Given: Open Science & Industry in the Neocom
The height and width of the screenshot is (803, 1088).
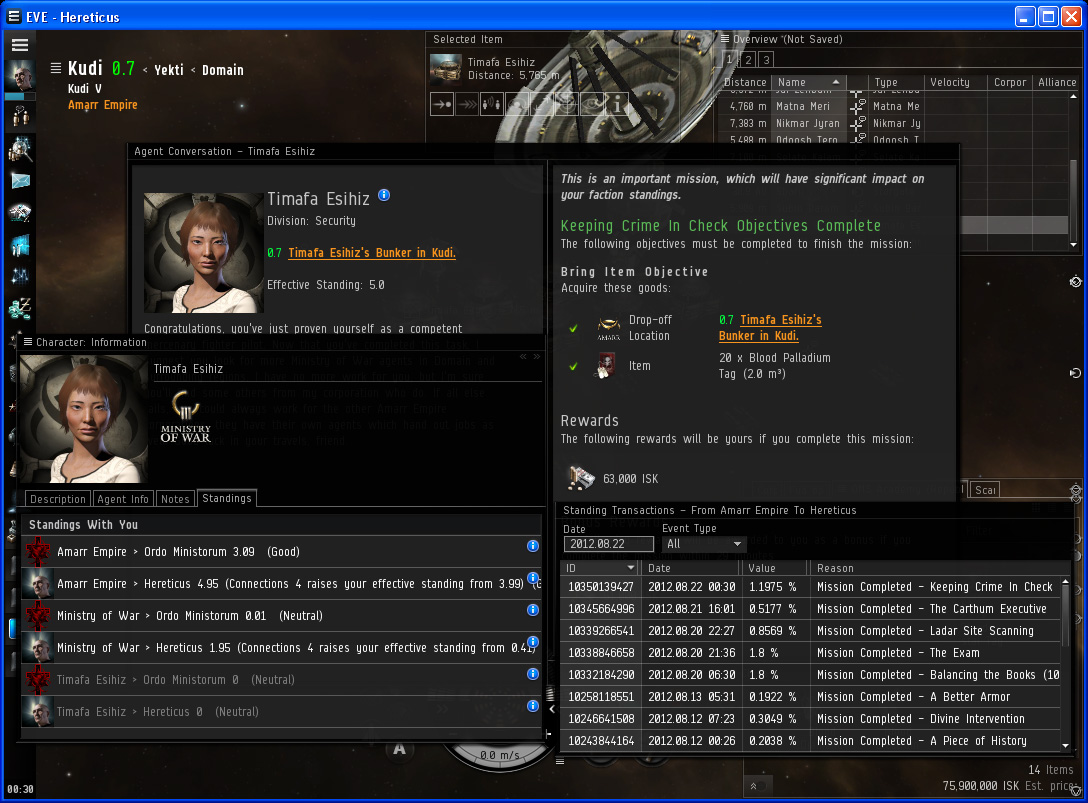Looking at the screenshot, I should [x=20, y=276].
